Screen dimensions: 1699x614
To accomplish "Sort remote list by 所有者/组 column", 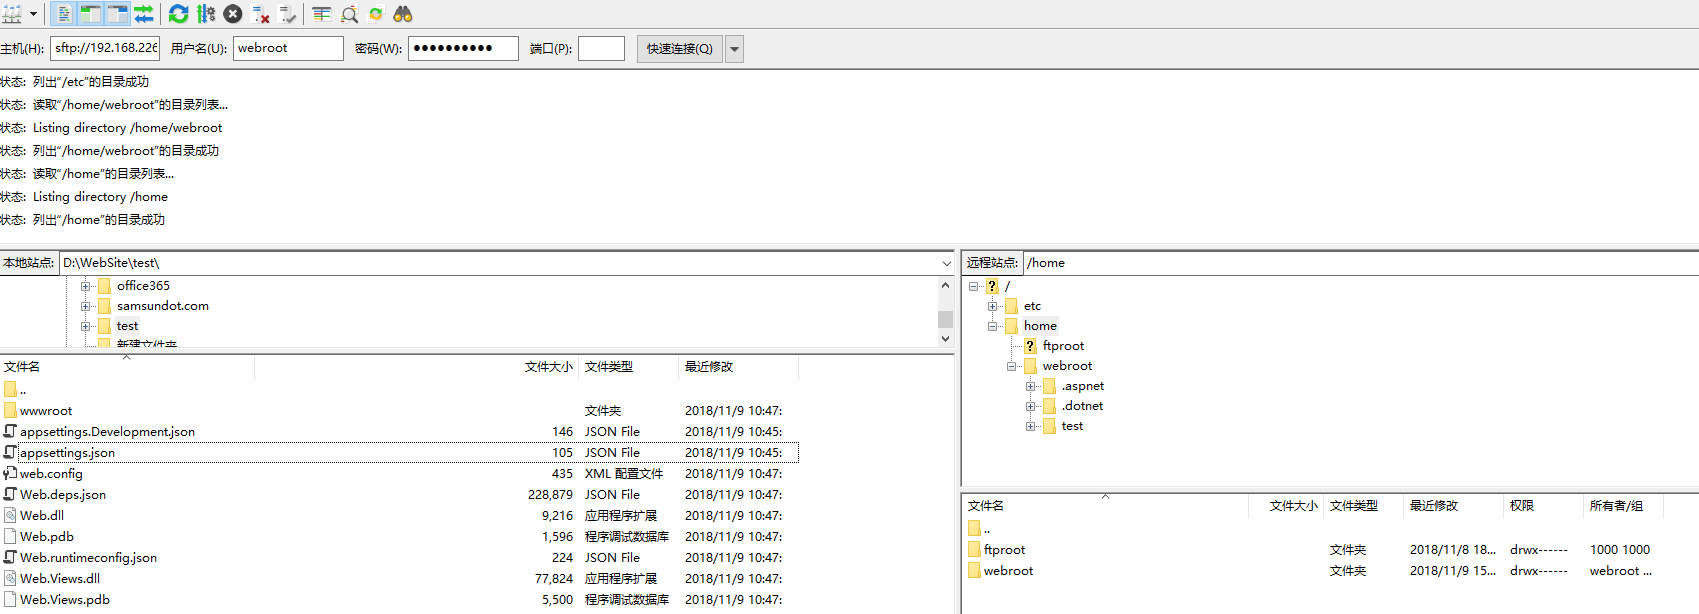I will (x=1623, y=506).
